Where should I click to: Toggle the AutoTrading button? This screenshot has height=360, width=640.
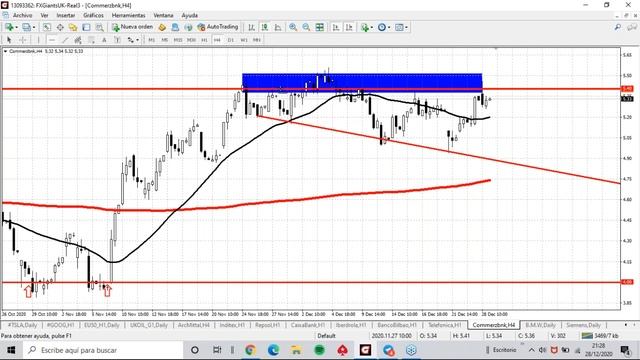tap(218, 27)
